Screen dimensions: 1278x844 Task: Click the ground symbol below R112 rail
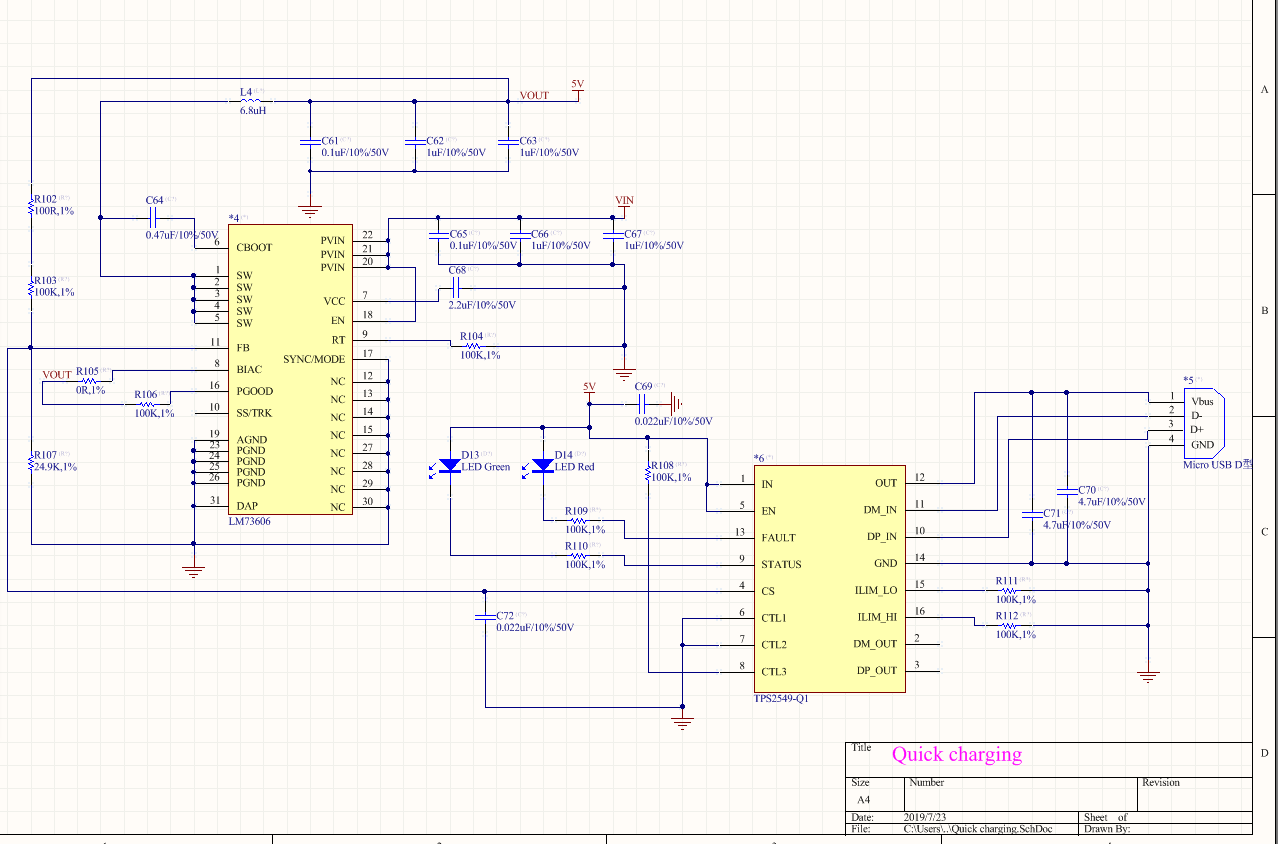point(1148,677)
